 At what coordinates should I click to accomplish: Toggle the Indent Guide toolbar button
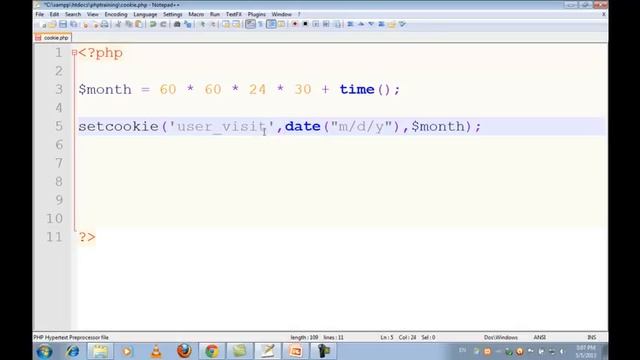[x=271, y=24]
